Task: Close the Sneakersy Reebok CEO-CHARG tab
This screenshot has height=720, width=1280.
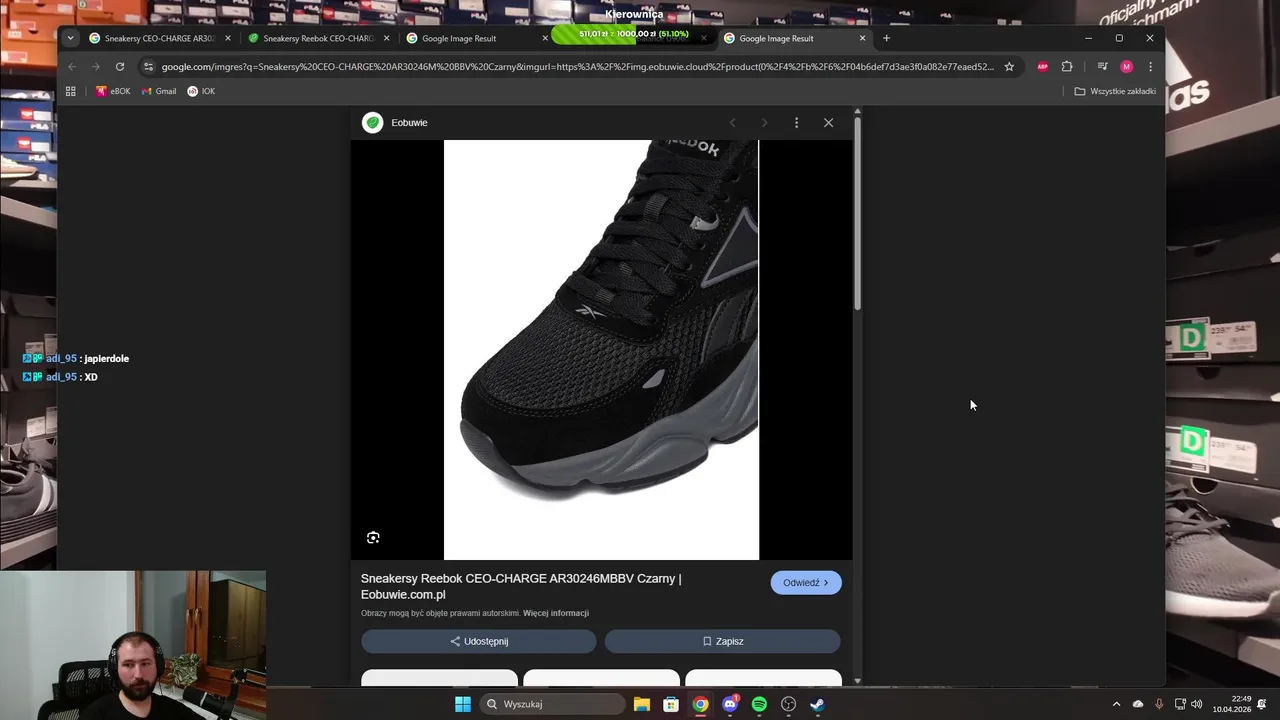Action: pos(386,38)
